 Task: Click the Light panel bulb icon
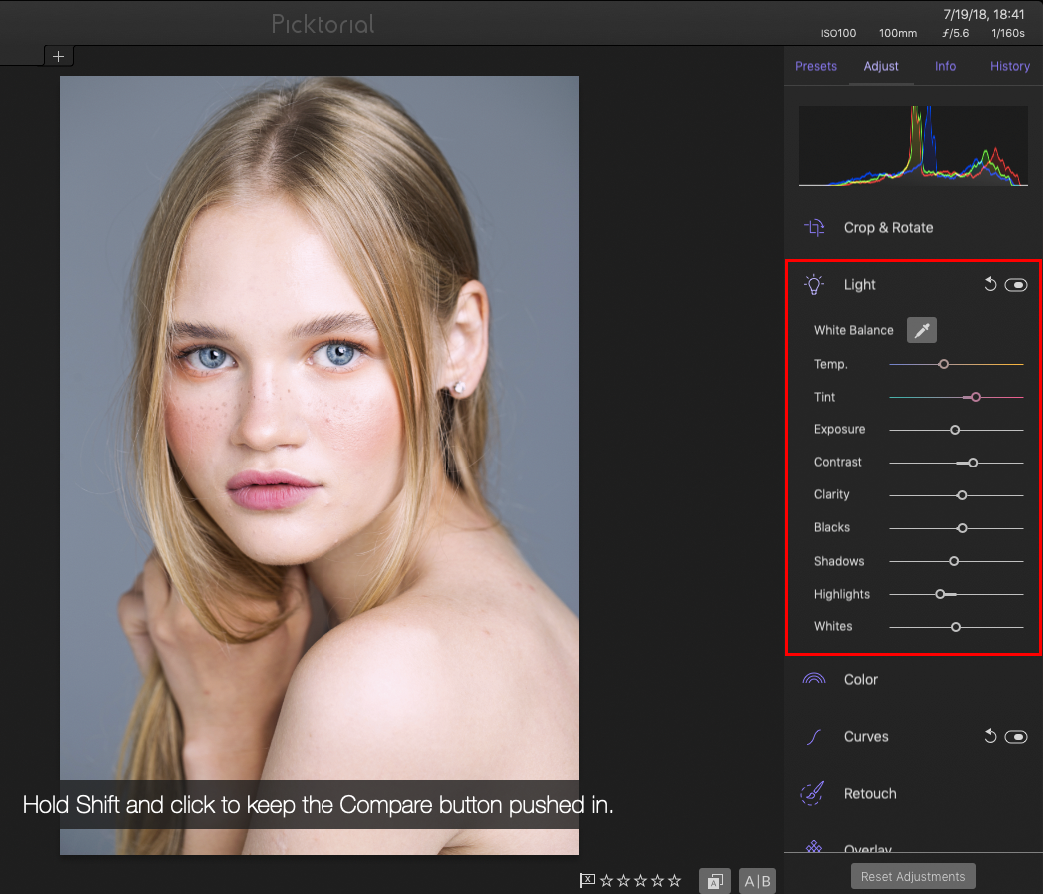814,284
